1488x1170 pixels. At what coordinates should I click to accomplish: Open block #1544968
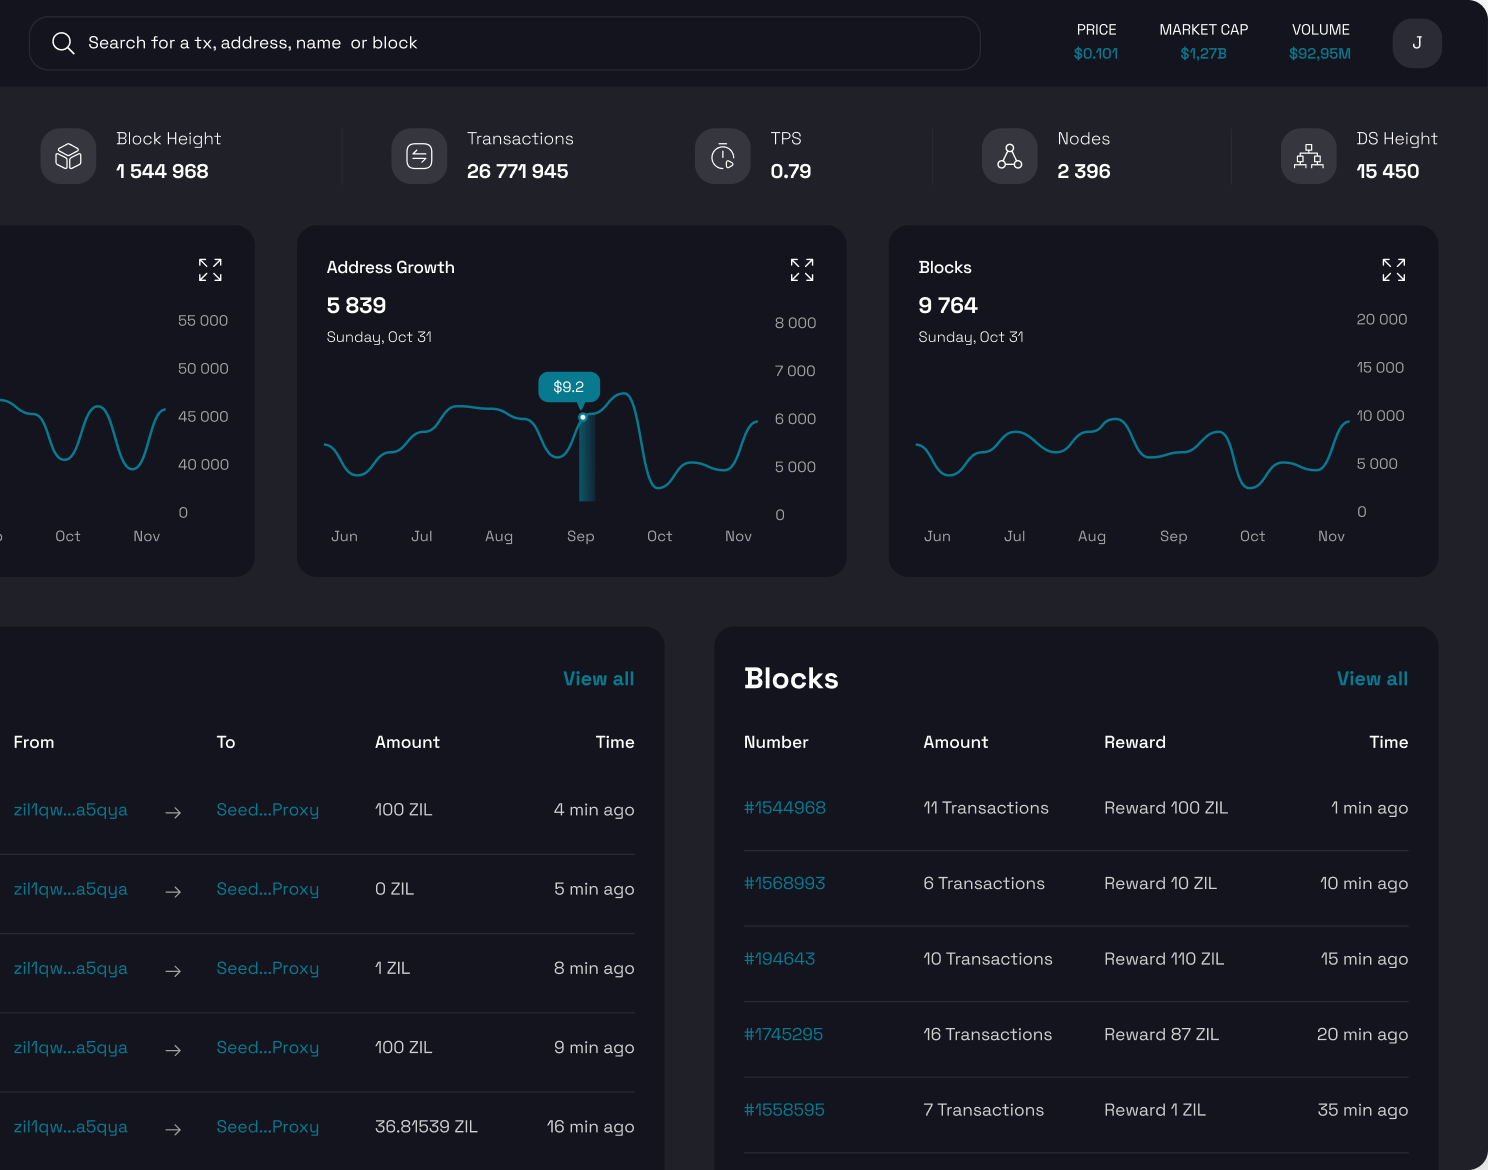785,808
